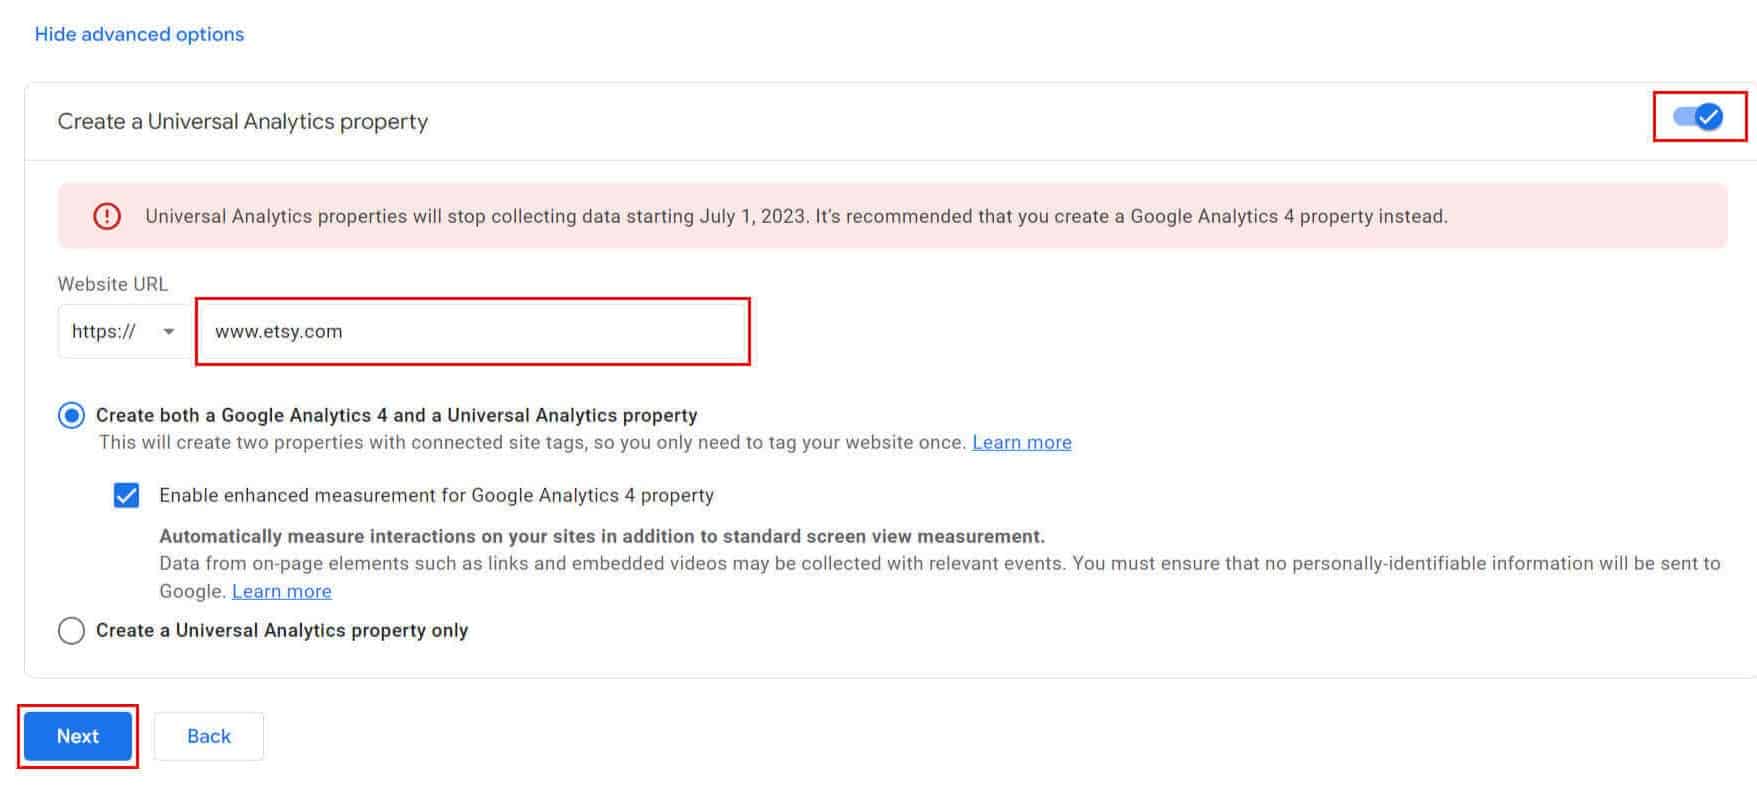Click the red exclamation warning icon
This screenshot has height=798, width=1757.
point(107,216)
